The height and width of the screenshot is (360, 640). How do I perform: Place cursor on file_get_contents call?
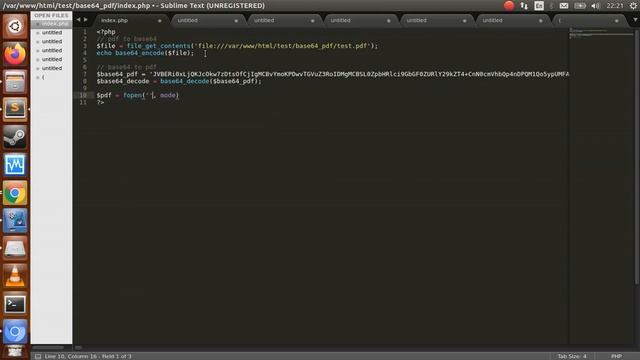pyautogui.click(x=158, y=46)
